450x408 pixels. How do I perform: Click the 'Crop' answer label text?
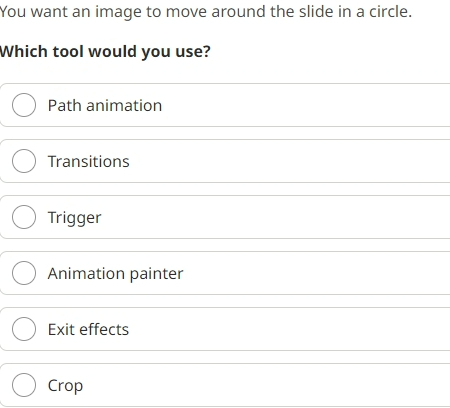pyautogui.click(x=65, y=386)
